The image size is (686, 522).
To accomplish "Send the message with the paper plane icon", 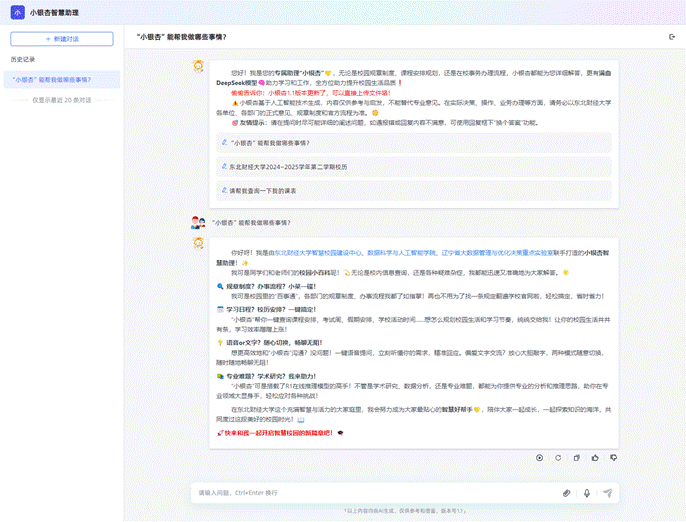I will (607, 493).
